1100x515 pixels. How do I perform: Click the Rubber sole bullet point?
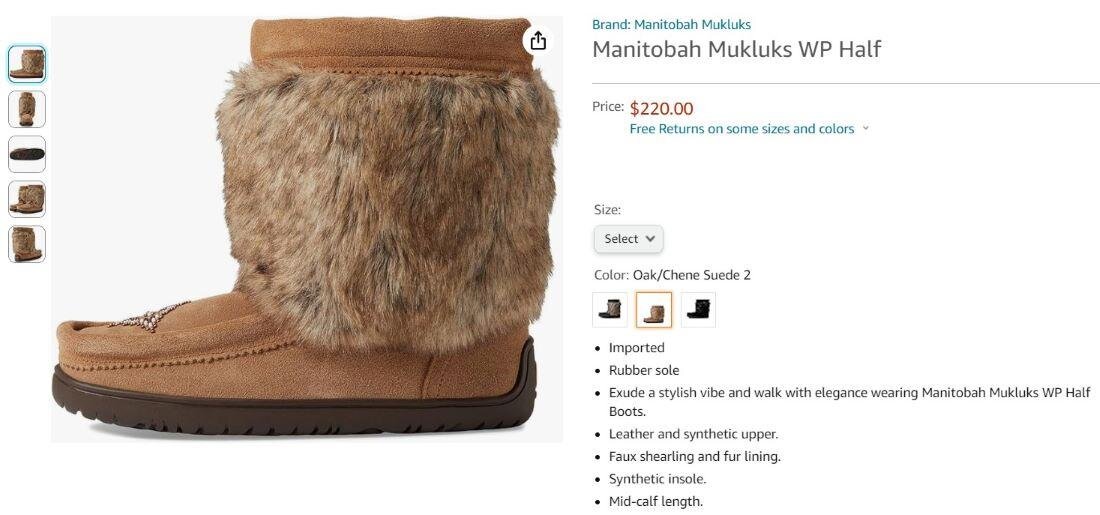click(x=644, y=370)
